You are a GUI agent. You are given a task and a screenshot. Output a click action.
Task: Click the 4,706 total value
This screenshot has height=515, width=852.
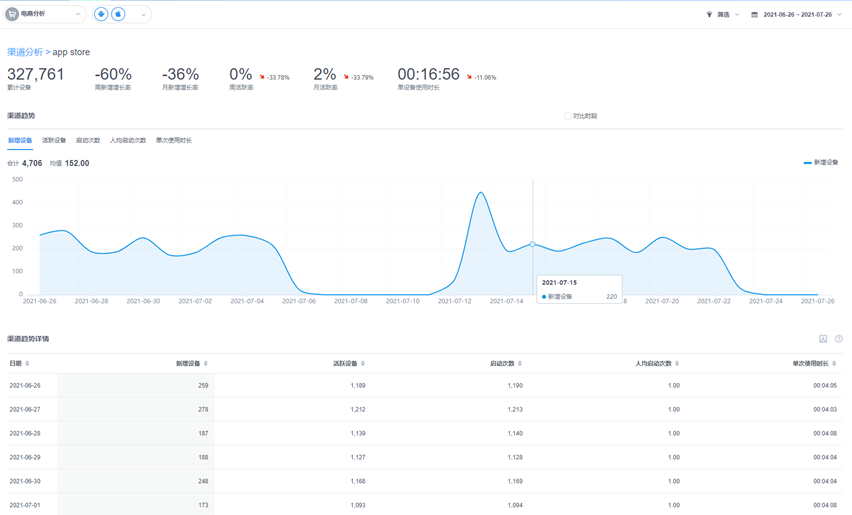click(32, 163)
